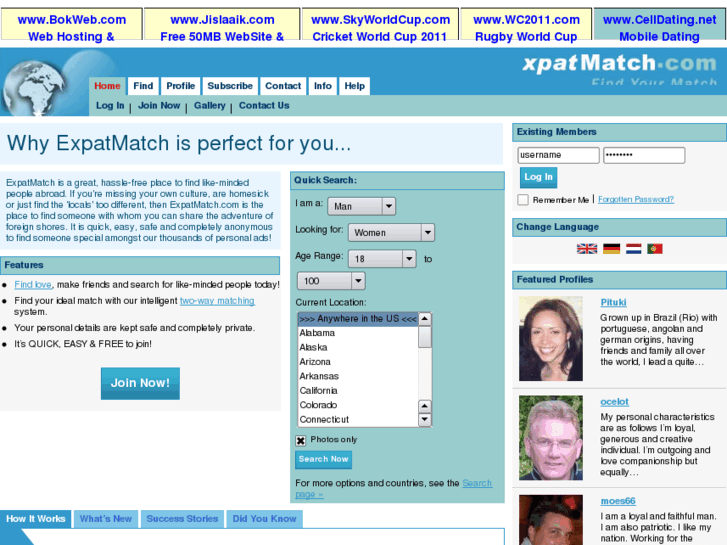Click location list scroll-down arrow
This screenshot has height=545, width=727.
click(x=425, y=420)
